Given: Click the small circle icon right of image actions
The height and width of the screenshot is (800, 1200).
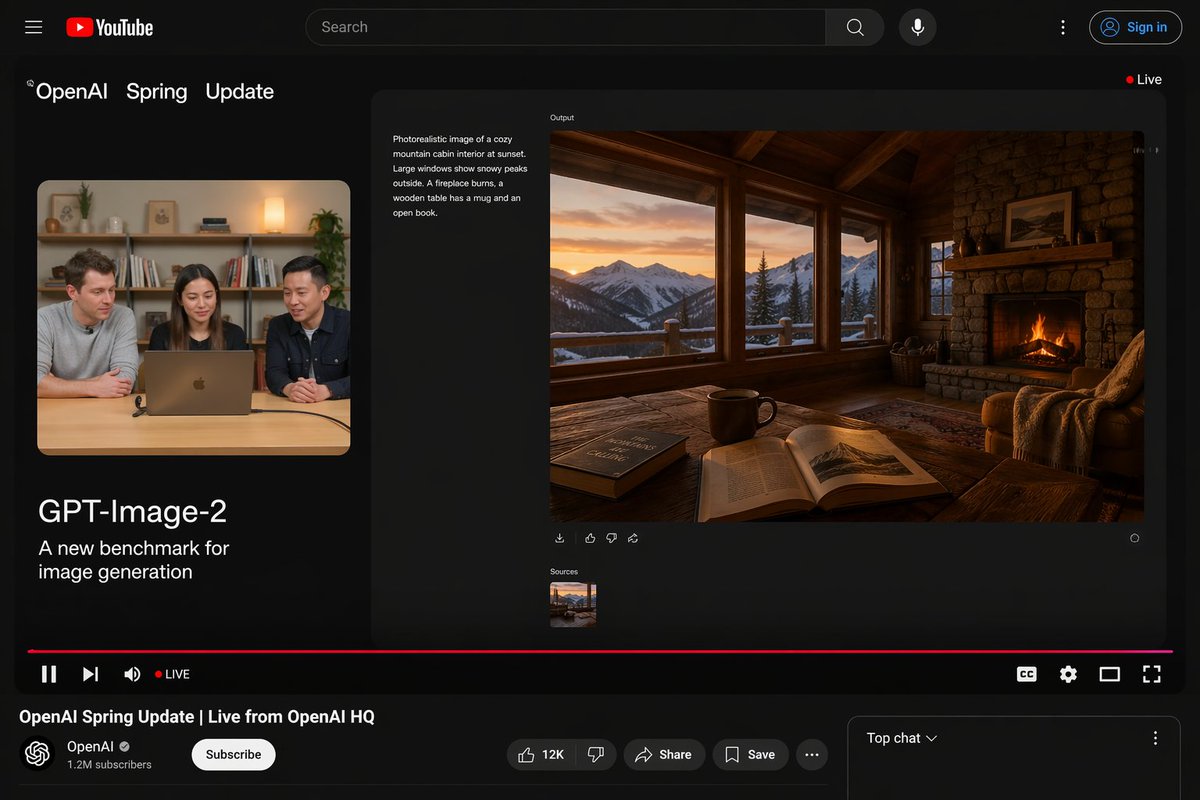Looking at the screenshot, I should tap(1134, 538).
